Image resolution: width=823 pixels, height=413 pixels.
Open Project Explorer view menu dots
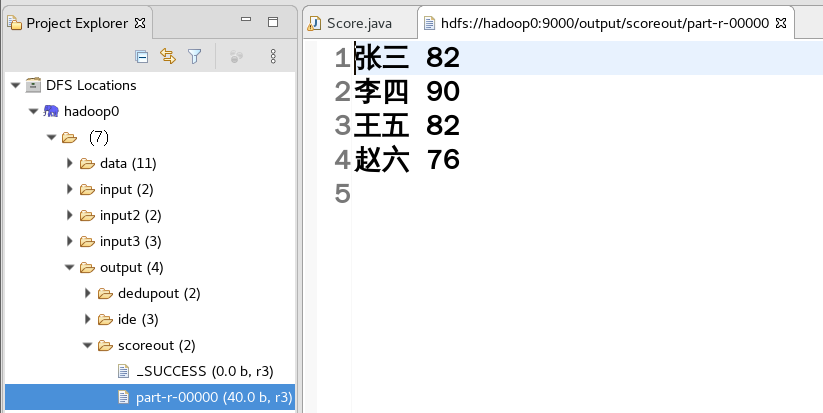tap(273, 57)
